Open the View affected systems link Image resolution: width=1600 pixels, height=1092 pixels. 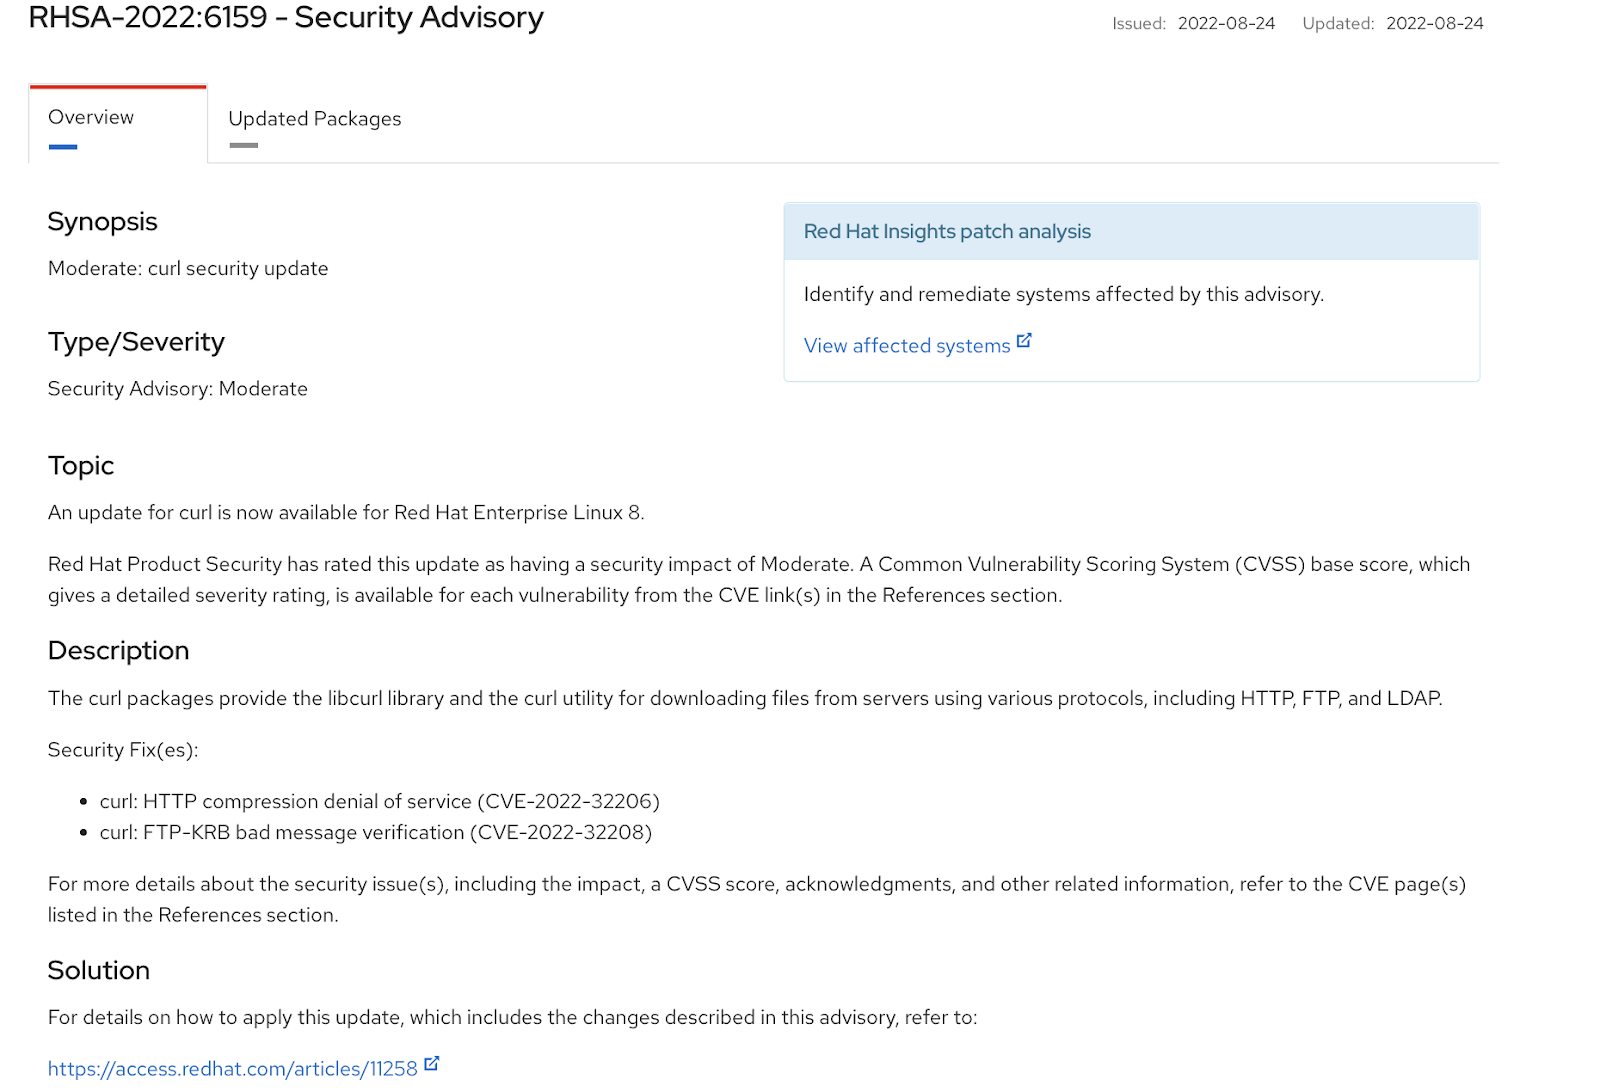pyautogui.click(x=905, y=345)
